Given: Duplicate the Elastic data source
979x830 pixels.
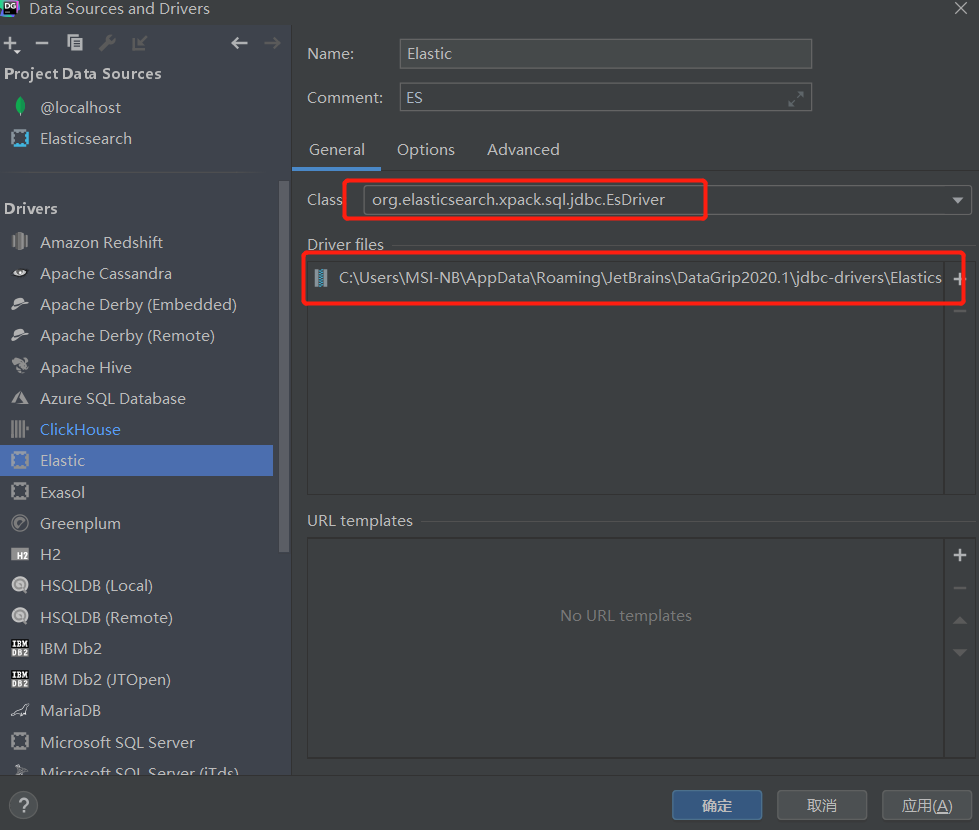Looking at the screenshot, I should click(73, 43).
